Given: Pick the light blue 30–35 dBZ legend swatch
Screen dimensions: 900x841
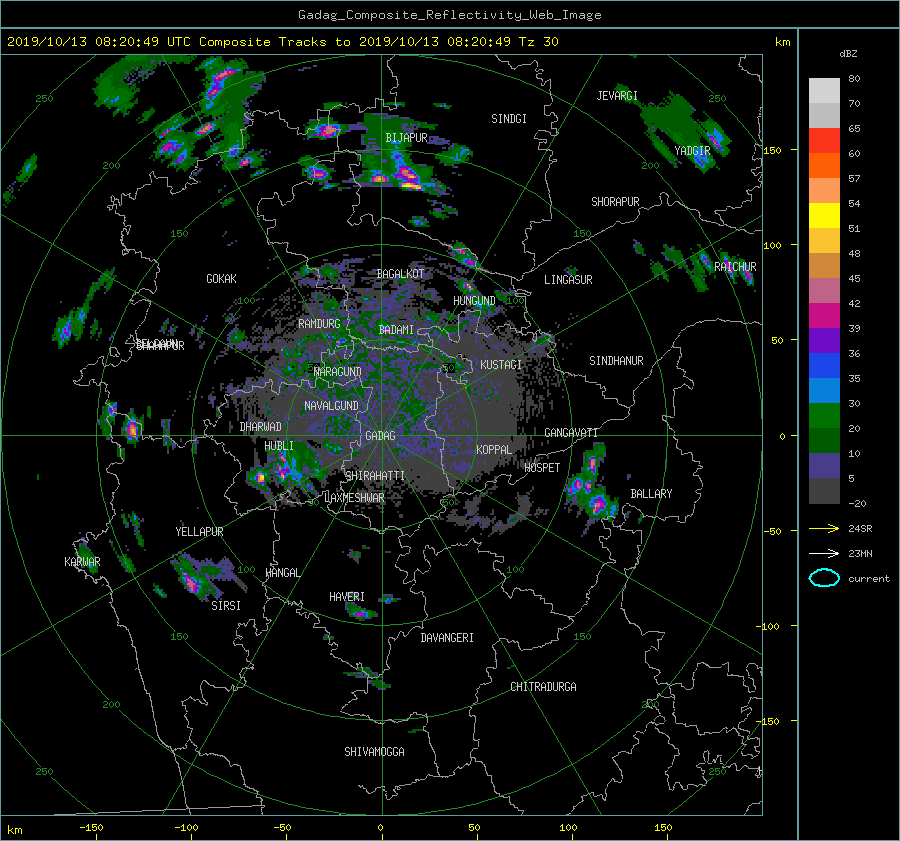Looking at the screenshot, I should click(824, 390).
